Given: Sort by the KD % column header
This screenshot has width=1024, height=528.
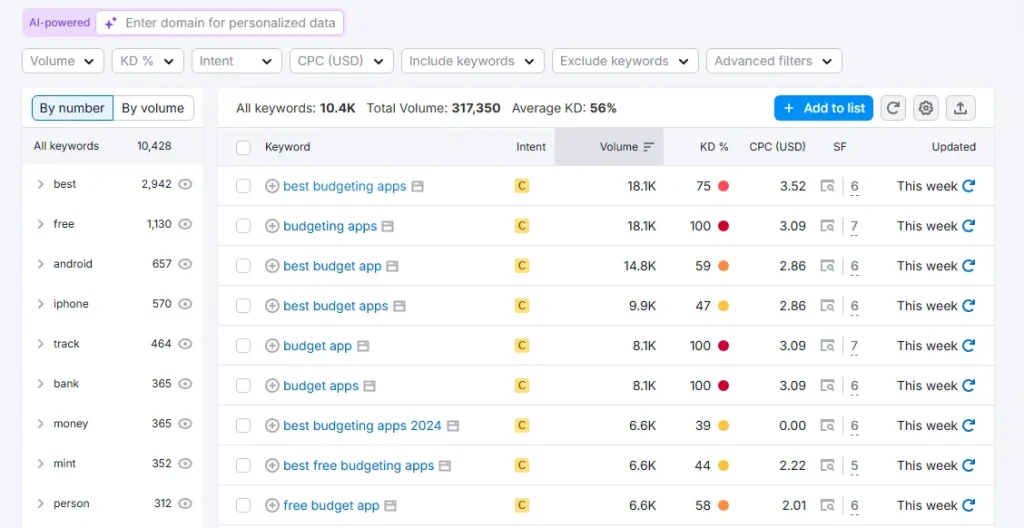Looking at the screenshot, I should 714,147.
